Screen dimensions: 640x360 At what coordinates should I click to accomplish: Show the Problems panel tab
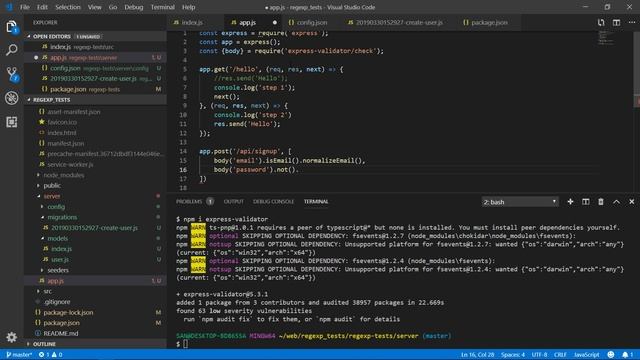point(195,202)
